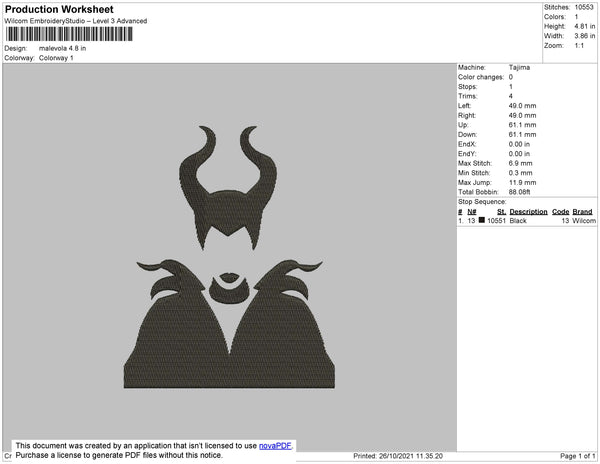Select the Stitches value 10553
This screenshot has height=464, width=600.
pos(584,7)
